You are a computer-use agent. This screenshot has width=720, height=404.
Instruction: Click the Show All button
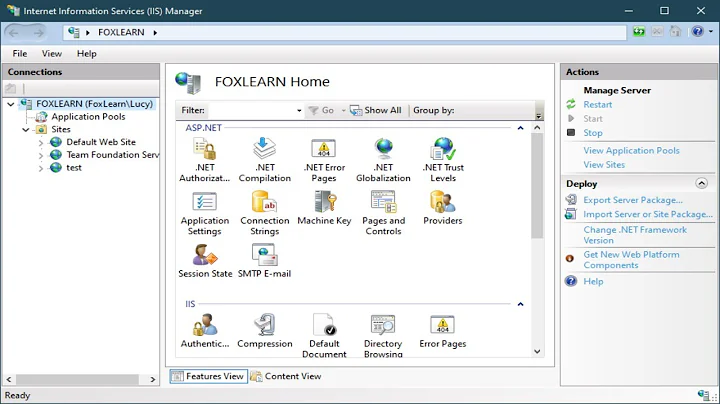(376, 111)
